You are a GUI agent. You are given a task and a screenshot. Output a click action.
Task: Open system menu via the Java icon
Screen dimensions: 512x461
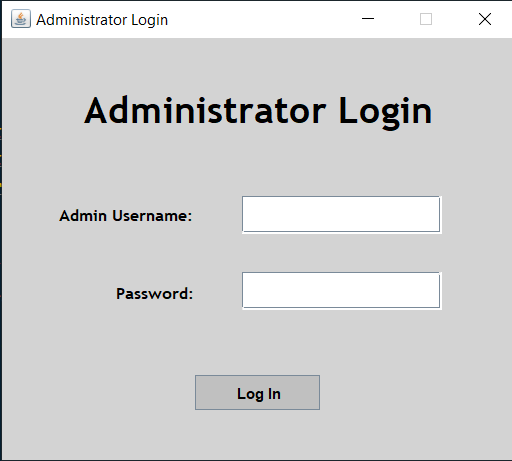coord(21,19)
